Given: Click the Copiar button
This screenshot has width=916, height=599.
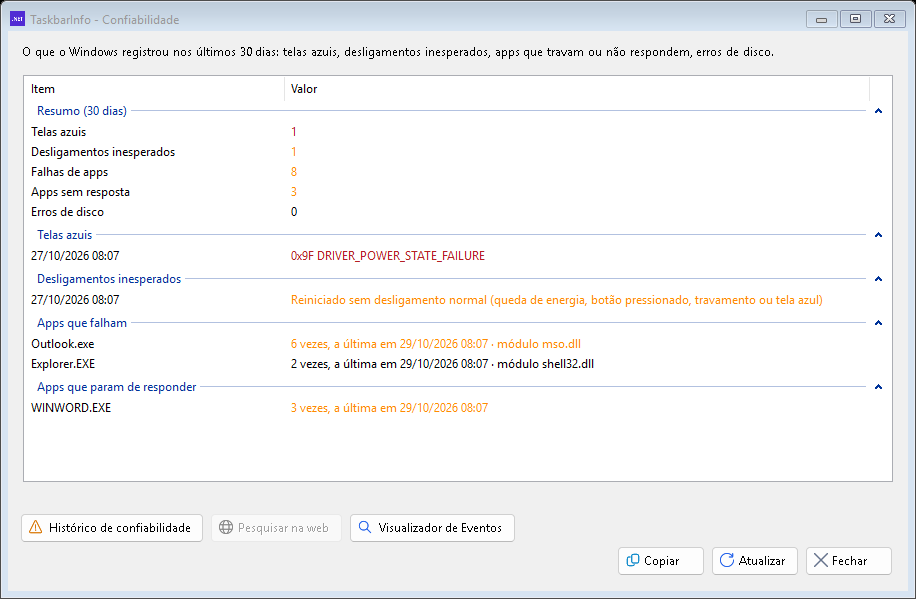Looking at the screenshot, I should 661,560.
